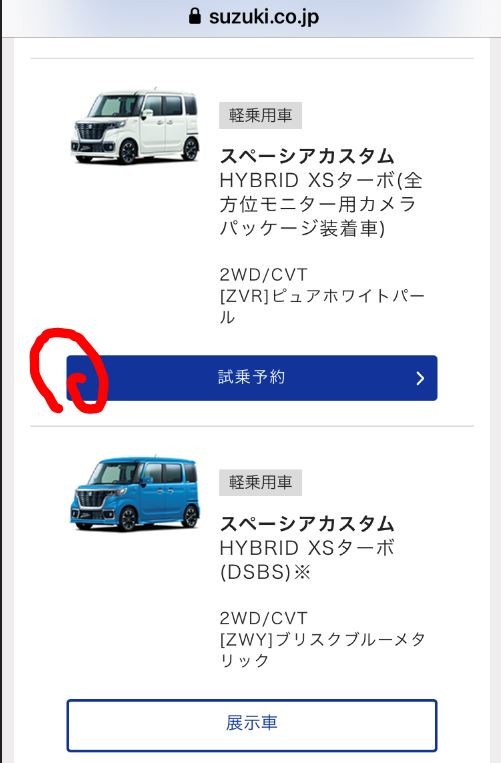Select the second 軽乗用車 tag near blue car

pyautogui.click(x=260, y=482)
